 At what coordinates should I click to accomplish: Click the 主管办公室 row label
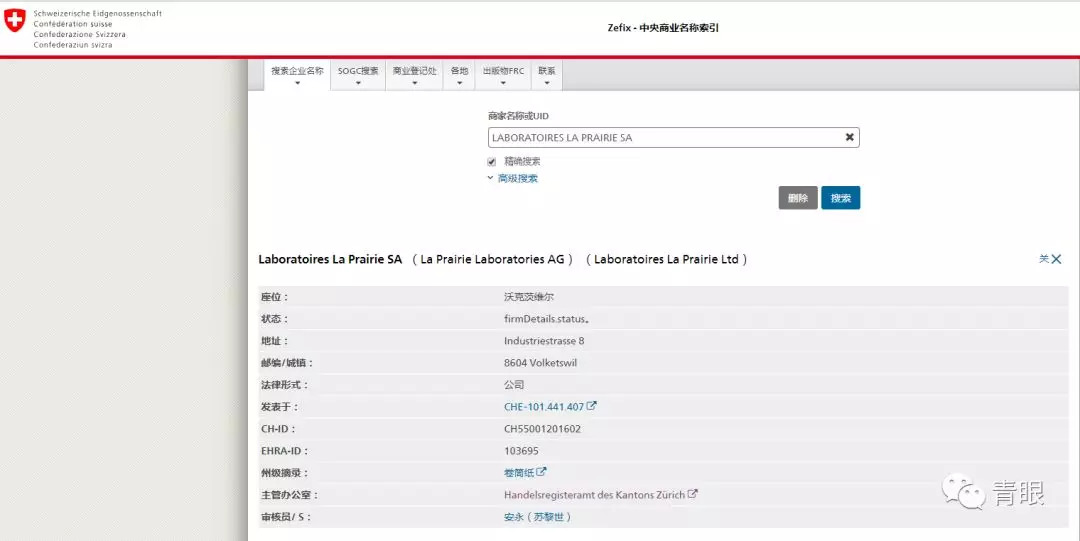coord(289,495)
